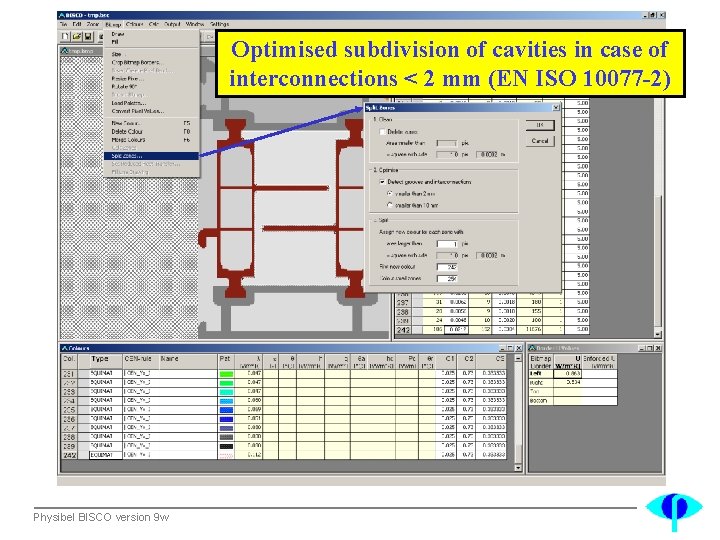Click Cancel in Split Zones dialog
720x540 pixels.
[x=540, y=141]
